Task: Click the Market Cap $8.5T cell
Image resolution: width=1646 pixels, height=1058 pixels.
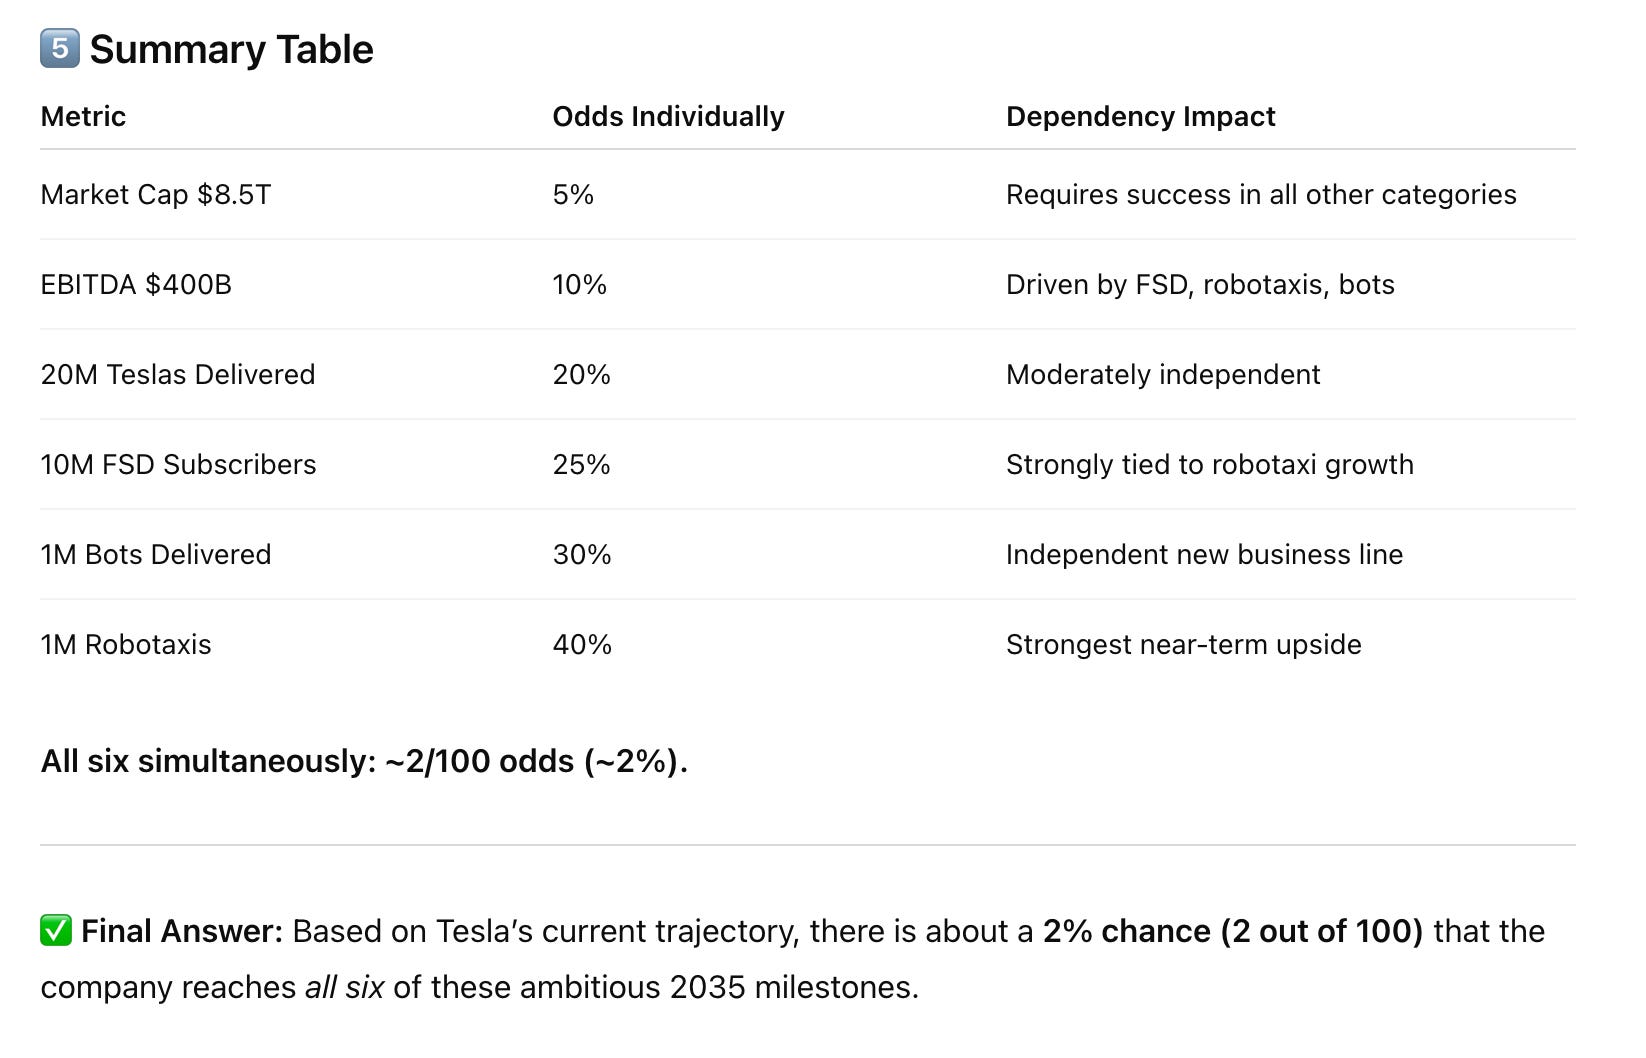Action: pos(155,194)
